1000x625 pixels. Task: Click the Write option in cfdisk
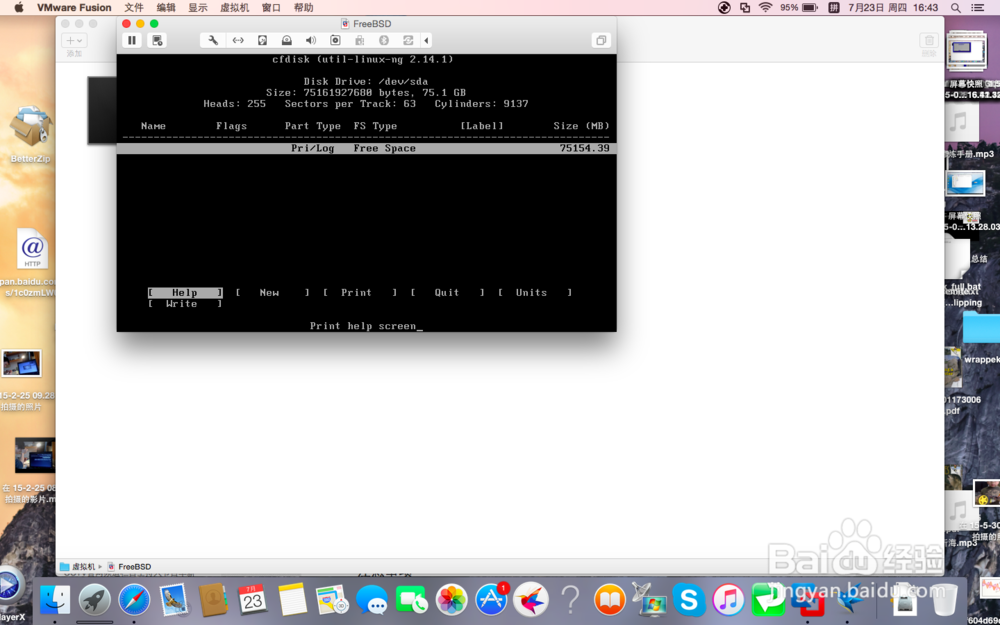pos(185,304)
